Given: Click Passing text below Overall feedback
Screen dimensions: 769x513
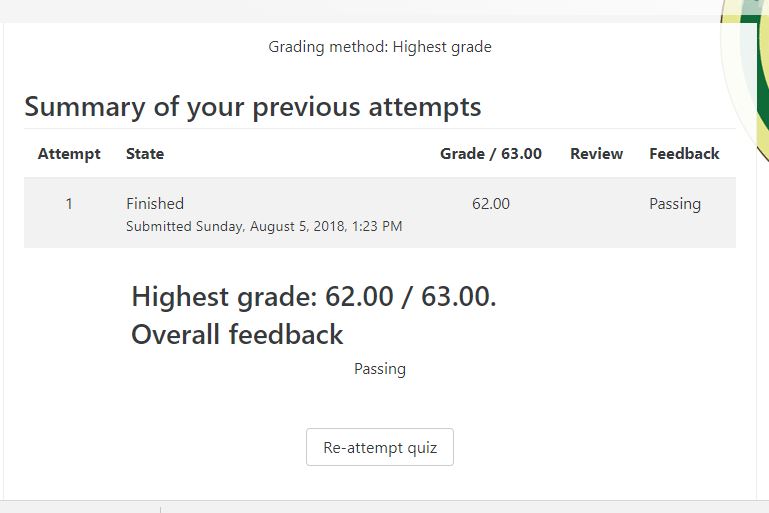Looking at the screenshot, I should [380, 369].
